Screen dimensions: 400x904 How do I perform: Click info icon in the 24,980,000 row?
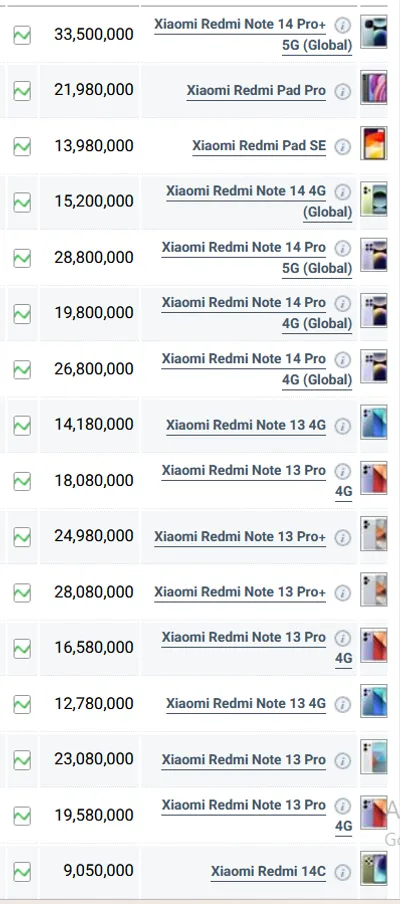tap(342, 538)
